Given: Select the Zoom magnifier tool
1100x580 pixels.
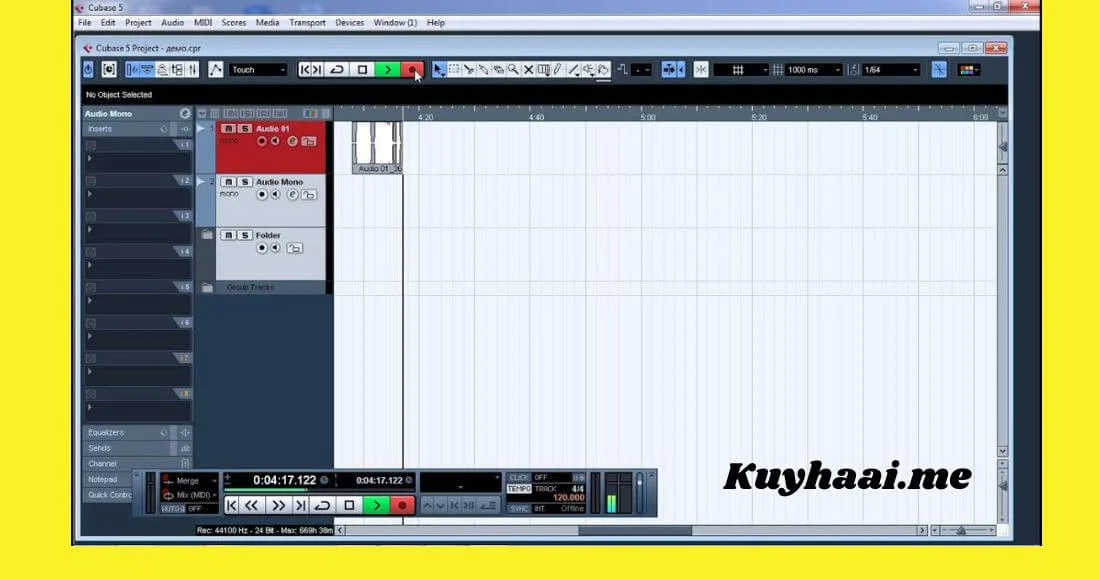Looking at the screenshot, I should 514,69.
